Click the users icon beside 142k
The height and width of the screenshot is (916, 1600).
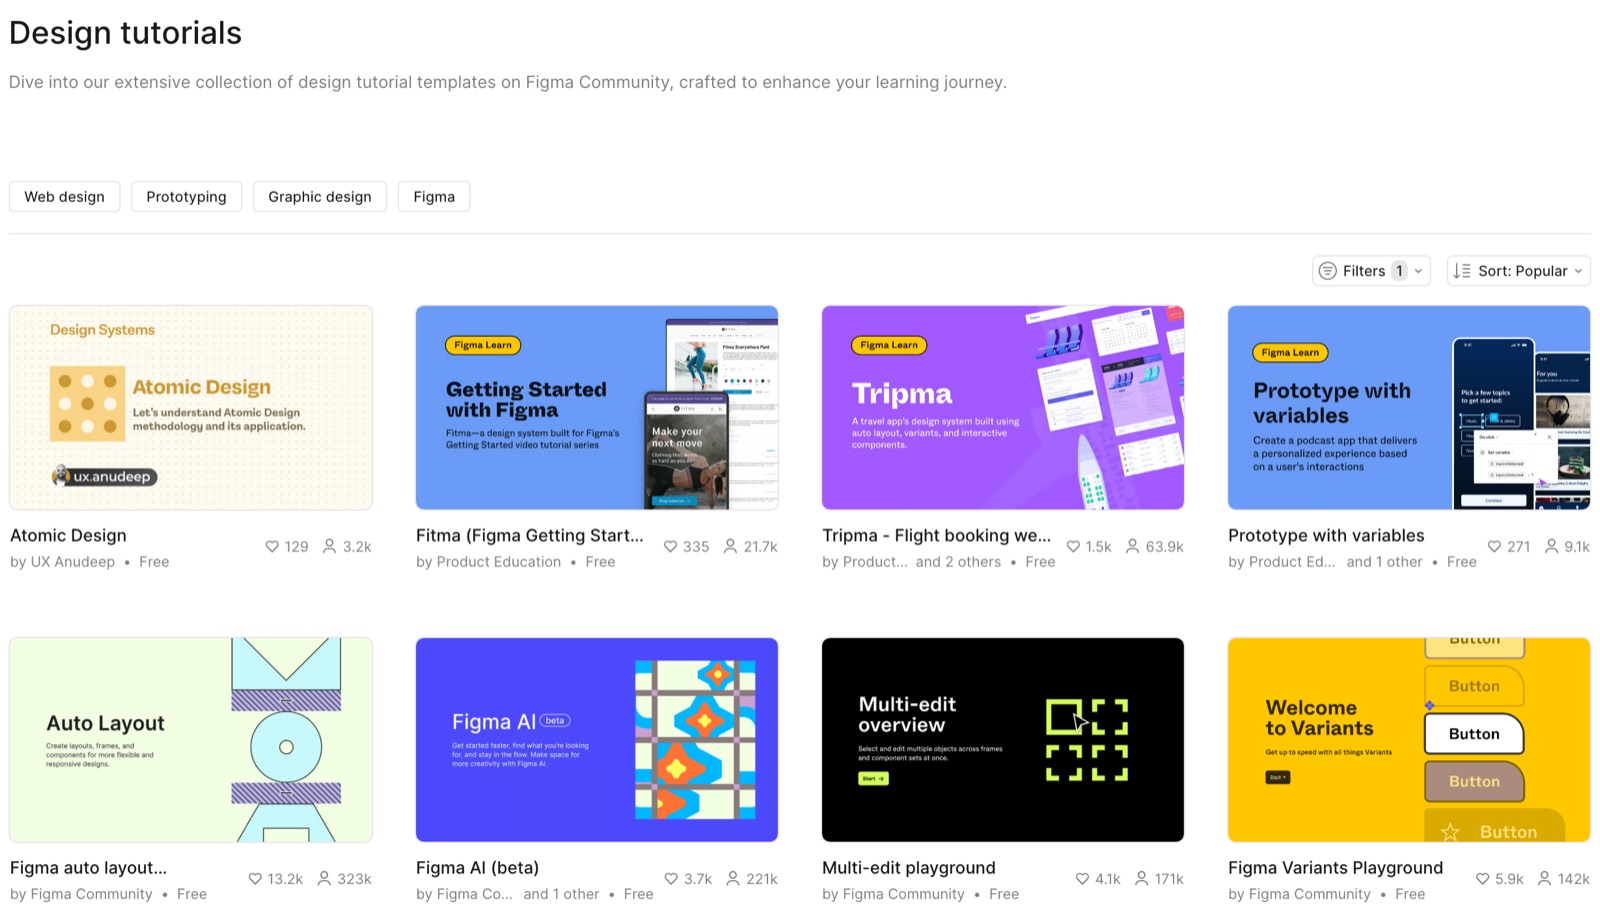1544,878
